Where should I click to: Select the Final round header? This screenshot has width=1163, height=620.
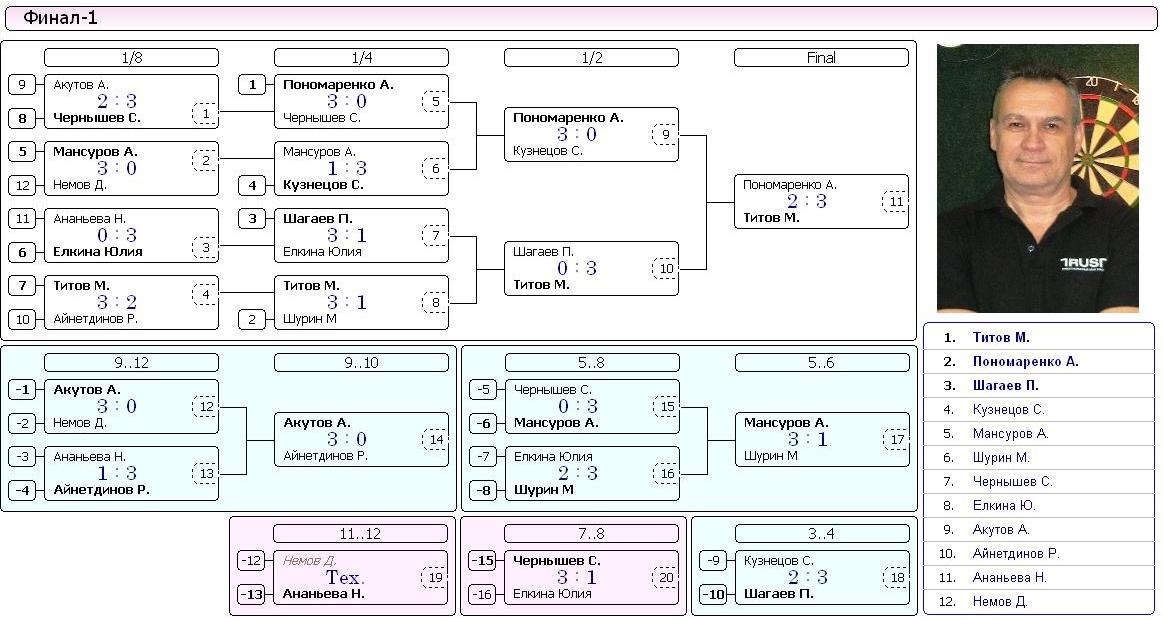[821, 58]
